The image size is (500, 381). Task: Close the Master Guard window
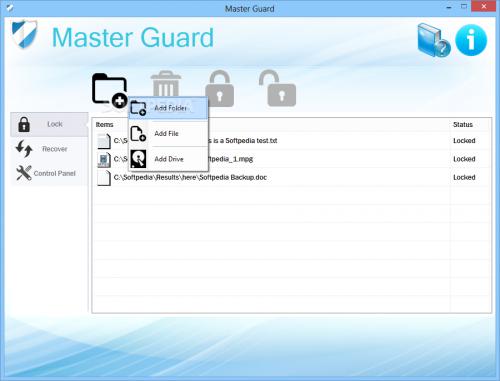point(484,6)
